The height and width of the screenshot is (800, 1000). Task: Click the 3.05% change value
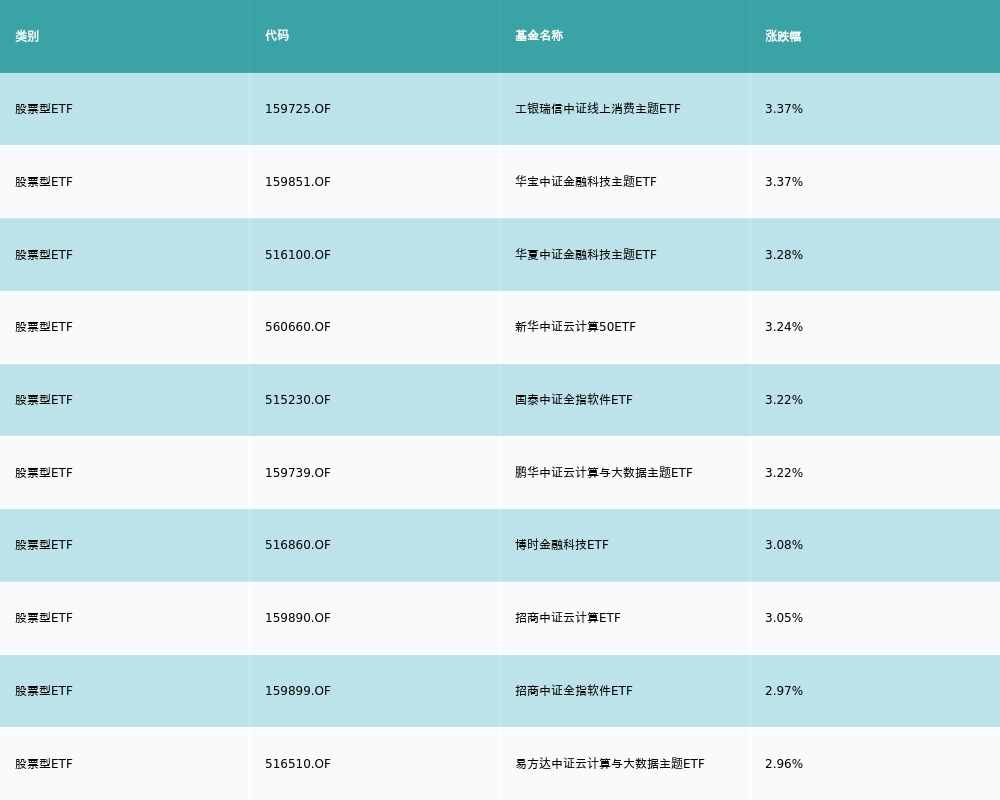click(x=784, y=618)
